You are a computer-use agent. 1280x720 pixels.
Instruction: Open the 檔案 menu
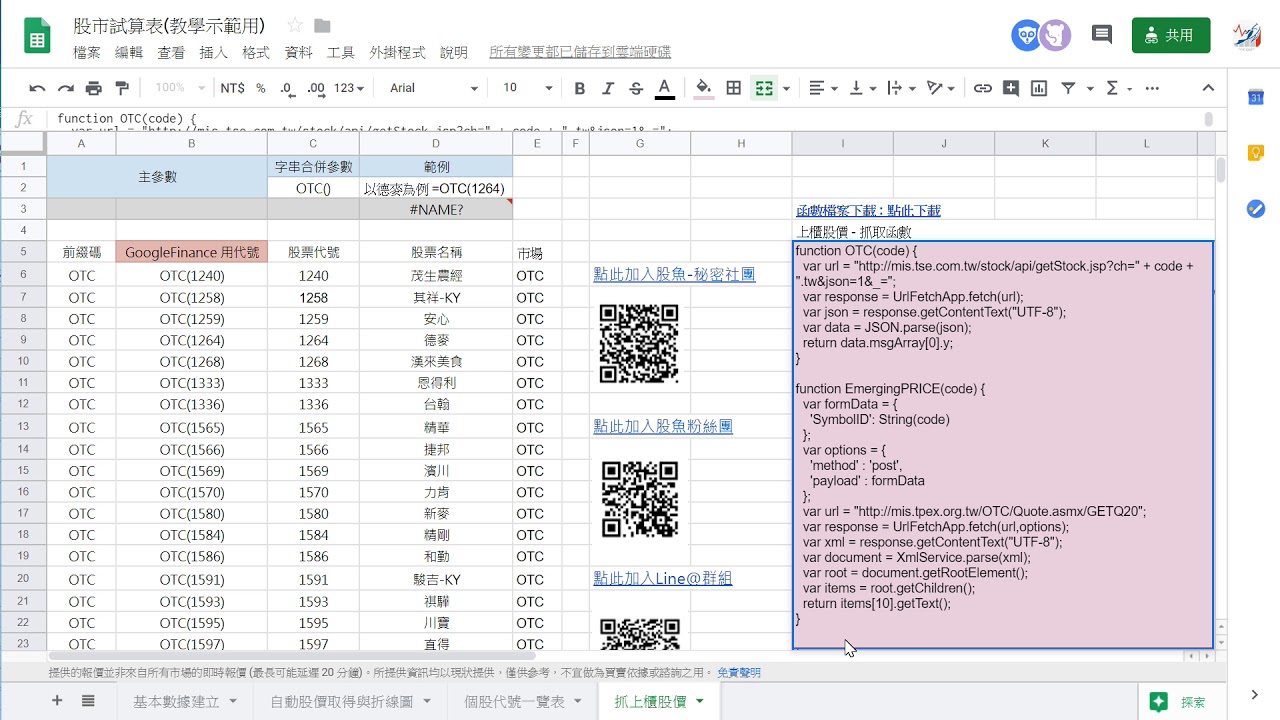(x=87, y=52)
